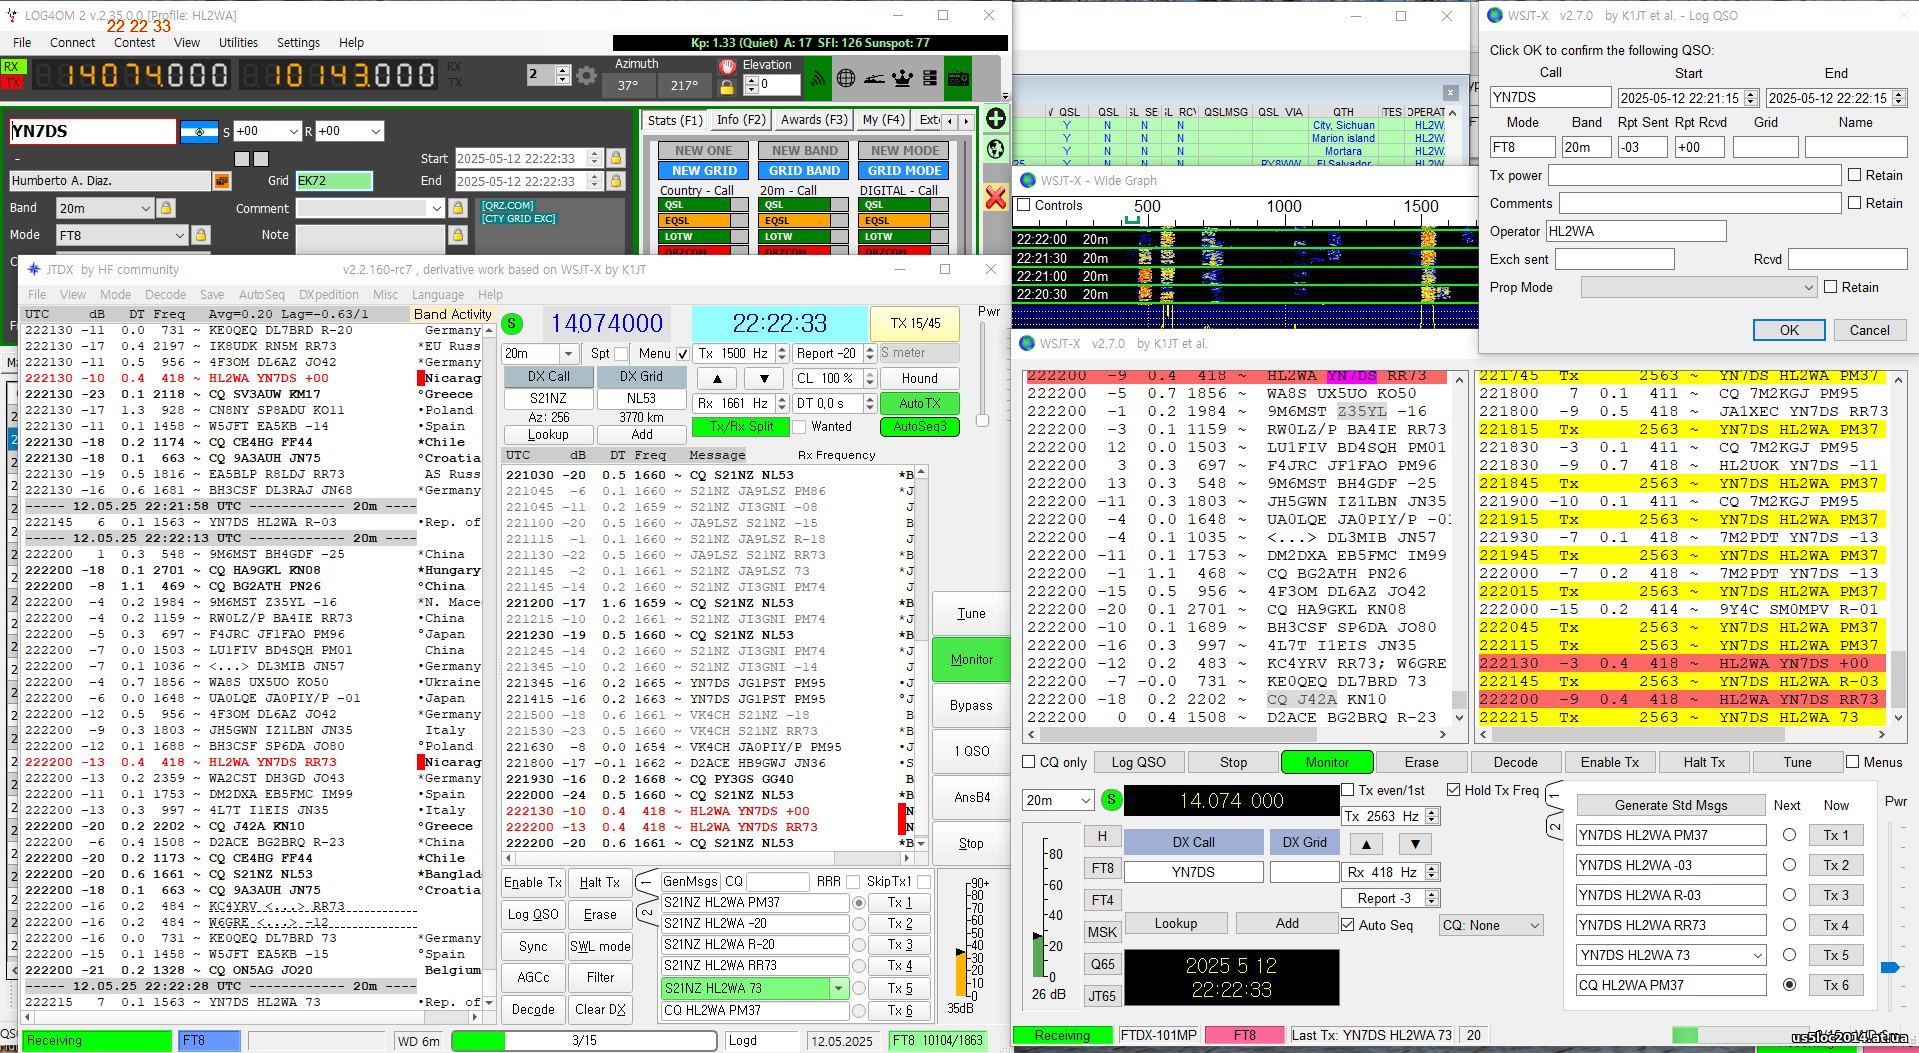Switch to the Awards (F3) tab
Viewport: 1919px width, 1053px height.
[814, 120]
